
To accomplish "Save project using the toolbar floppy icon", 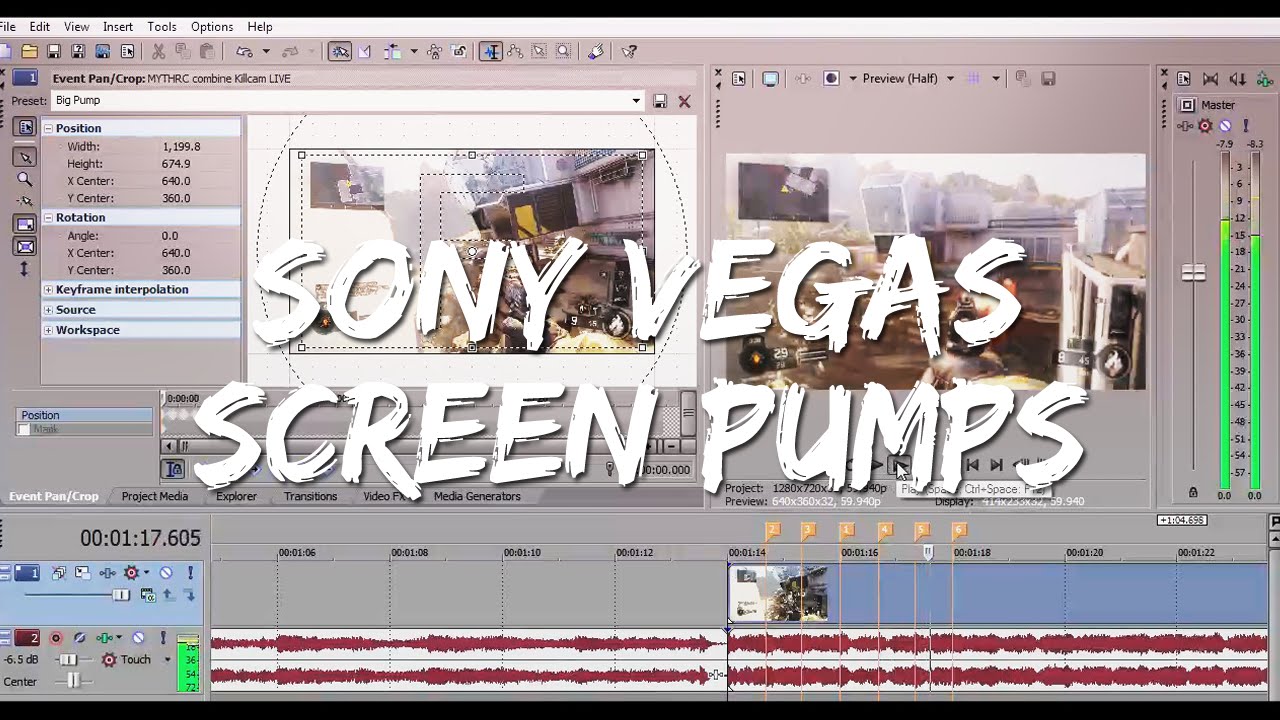I will 54,51.
